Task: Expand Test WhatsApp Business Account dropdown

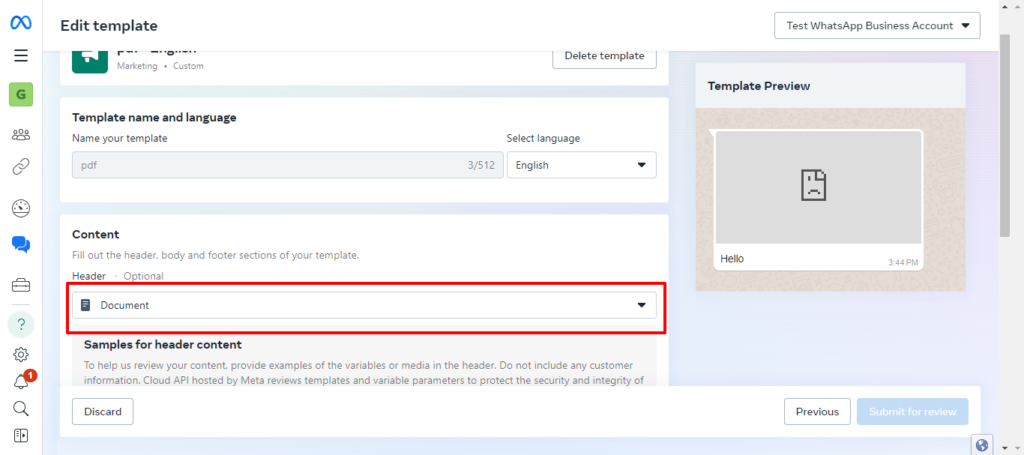Action: [877, 26]
